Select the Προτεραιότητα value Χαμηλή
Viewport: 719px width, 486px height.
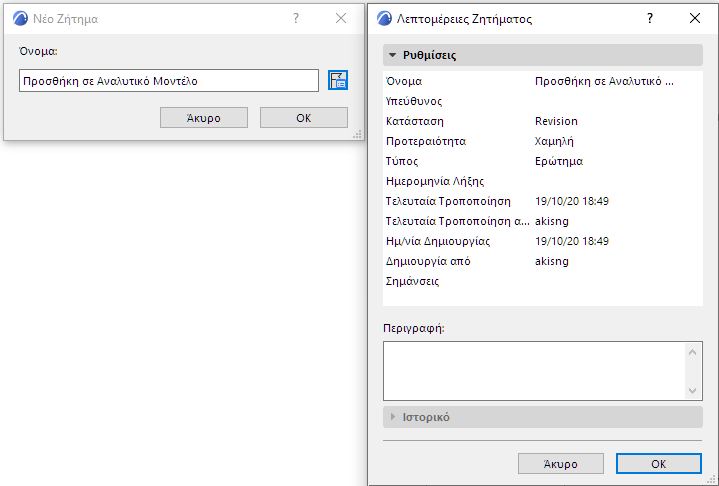[554, 141]
